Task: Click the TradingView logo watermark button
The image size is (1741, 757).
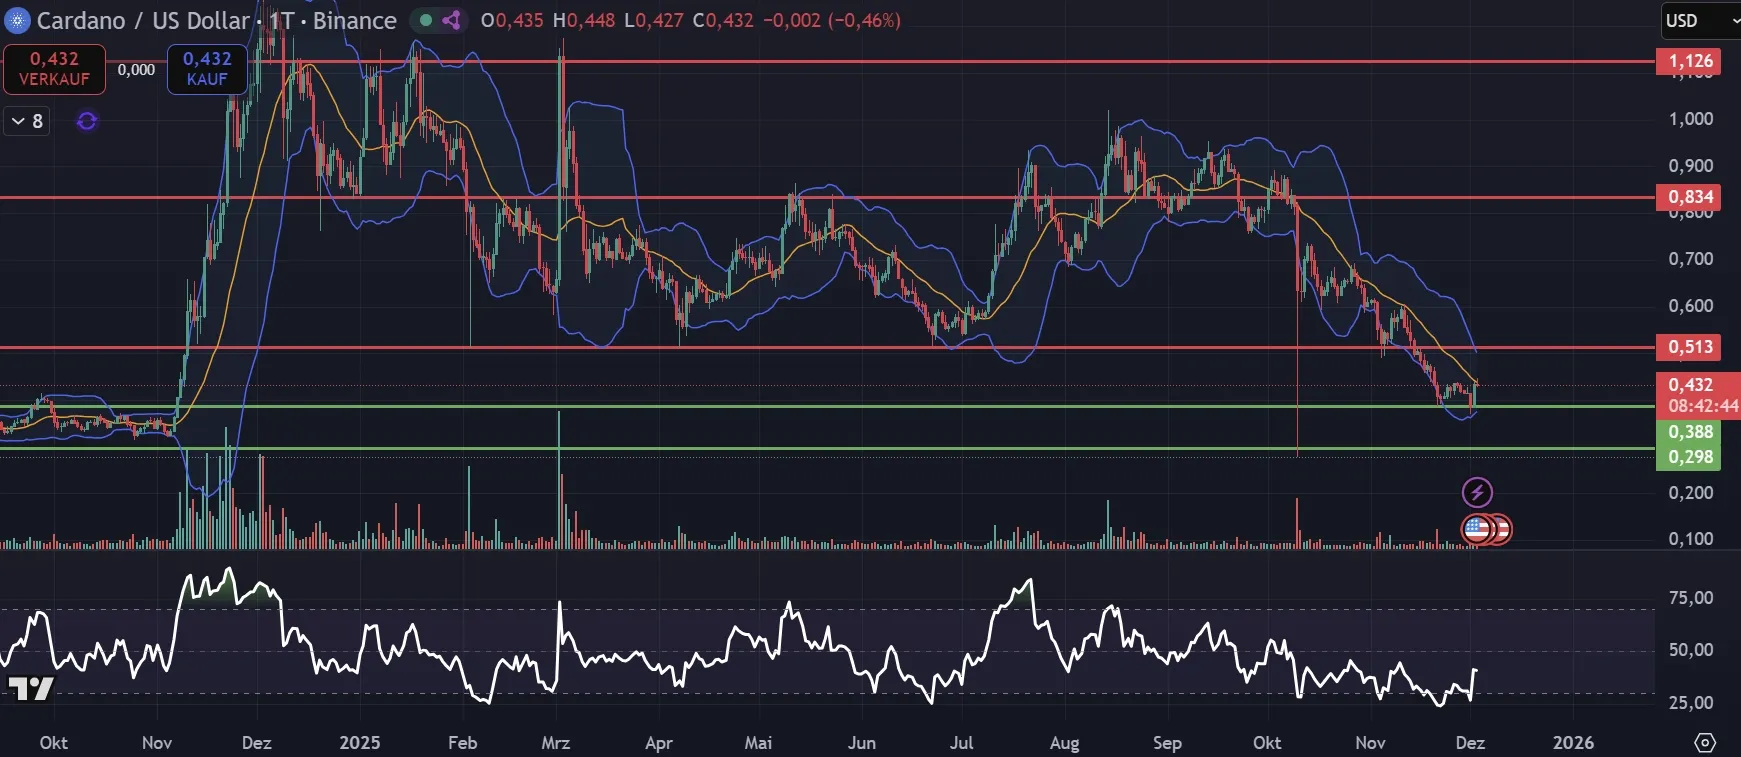Action: point(31,688)
